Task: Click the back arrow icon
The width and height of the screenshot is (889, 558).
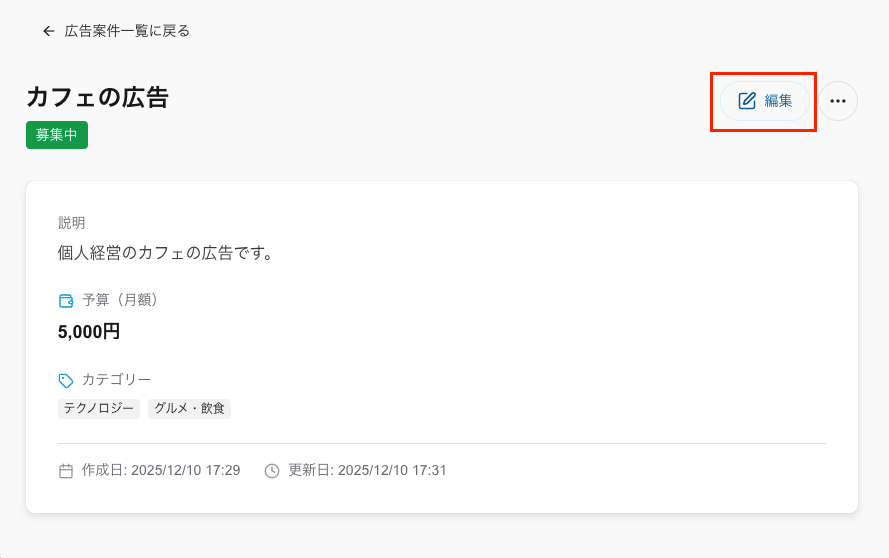Action: [x=48, y=31]
